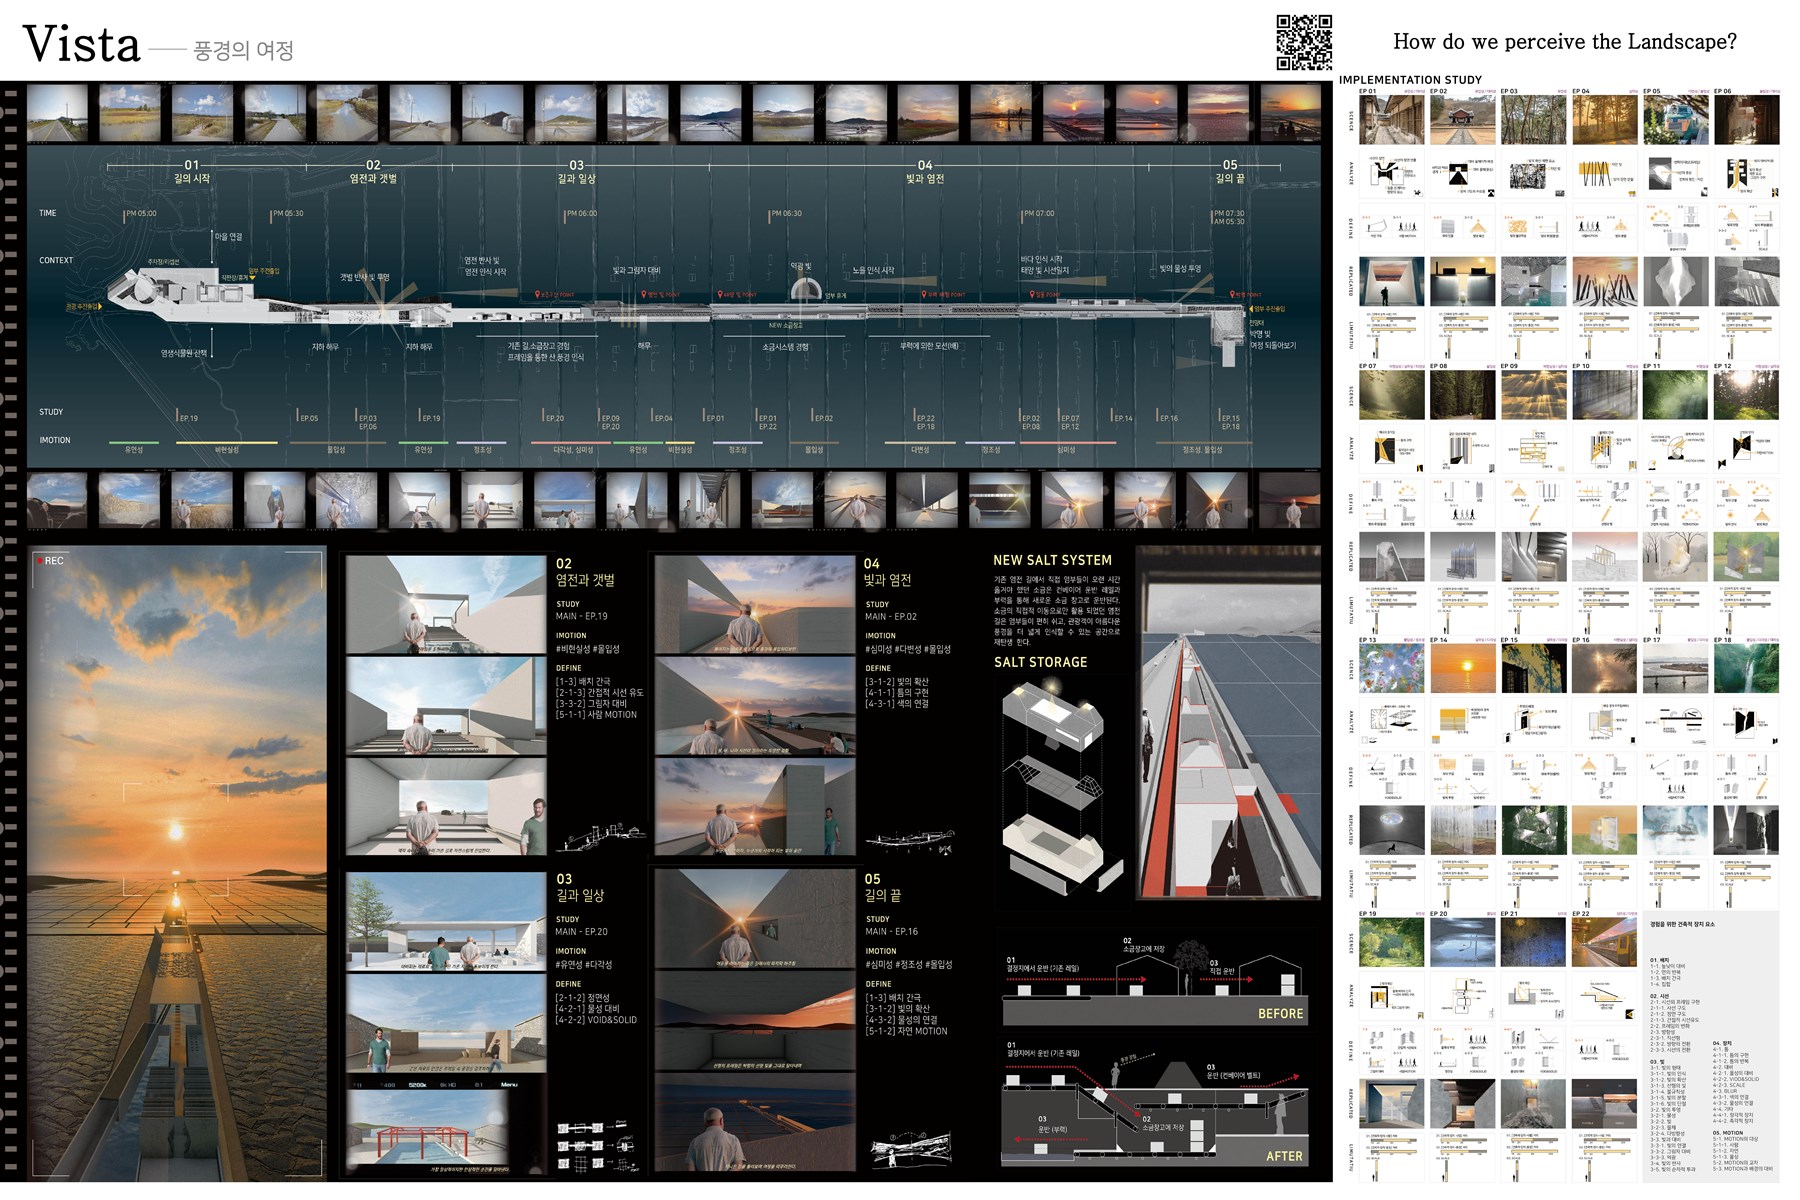
Task: Click the yellow 비현실성 emotion bar
Action: (227, 442)
